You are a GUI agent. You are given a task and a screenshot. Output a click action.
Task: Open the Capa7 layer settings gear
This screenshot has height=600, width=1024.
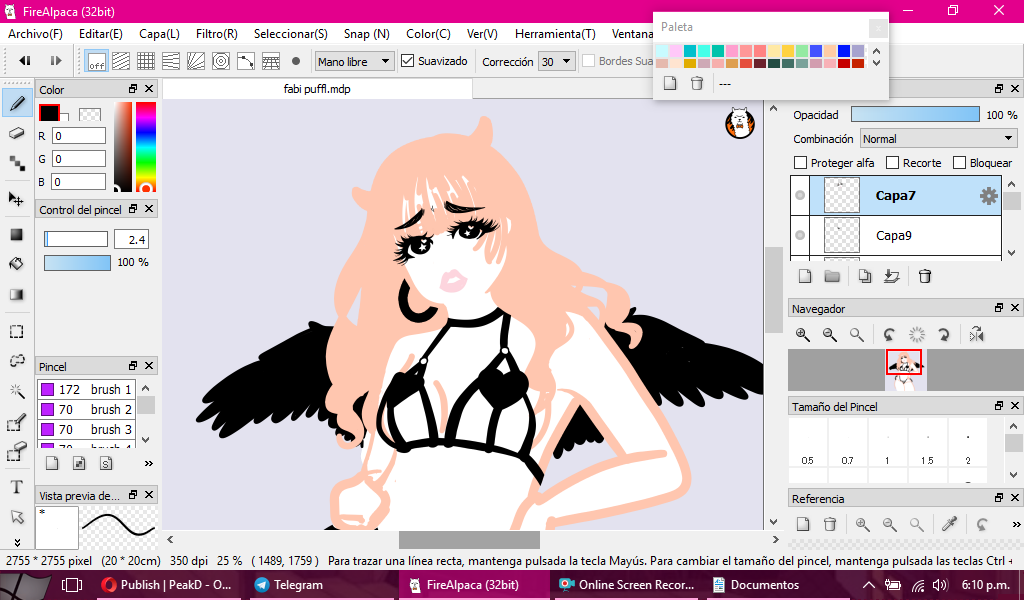[989, 196]
